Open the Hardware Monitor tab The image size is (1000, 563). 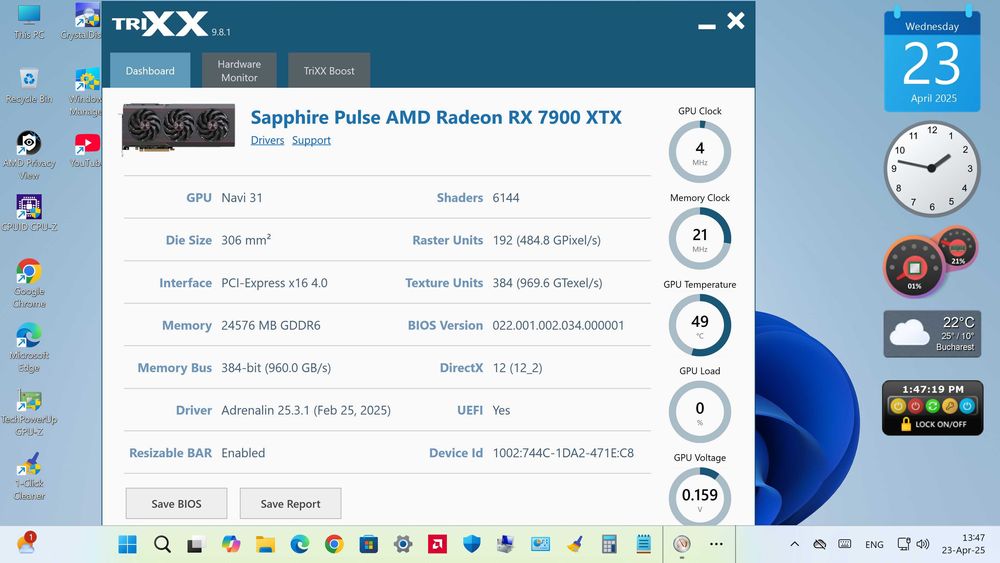point(239,70)
